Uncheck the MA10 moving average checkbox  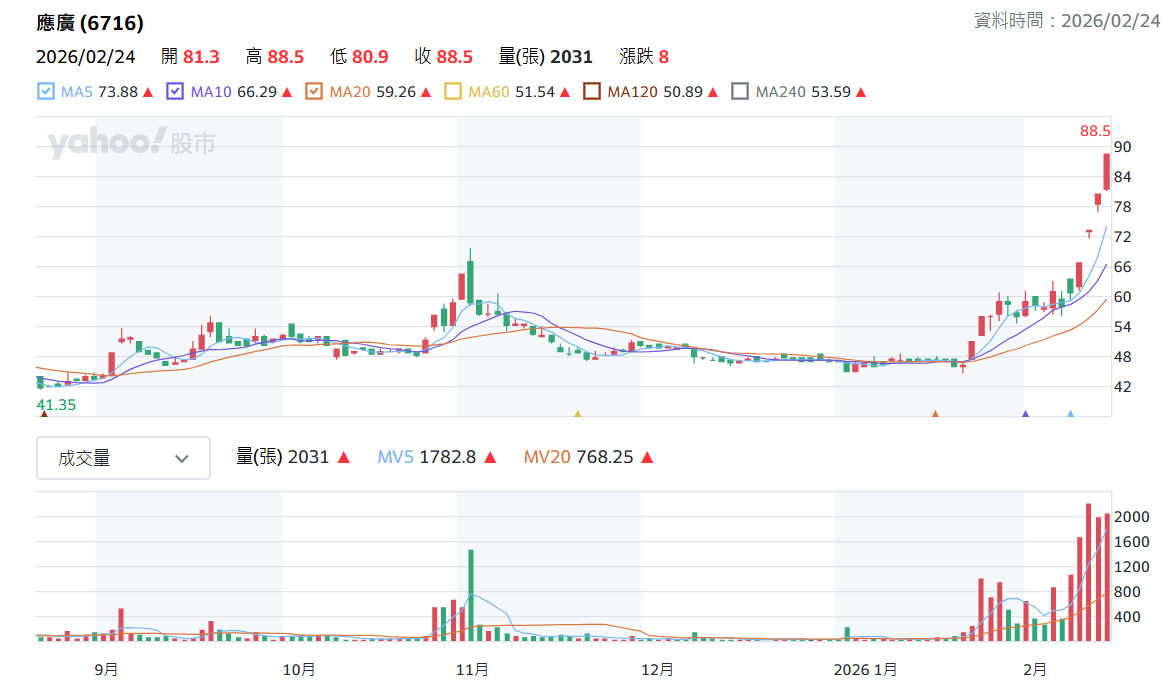(x=175, y=92)
